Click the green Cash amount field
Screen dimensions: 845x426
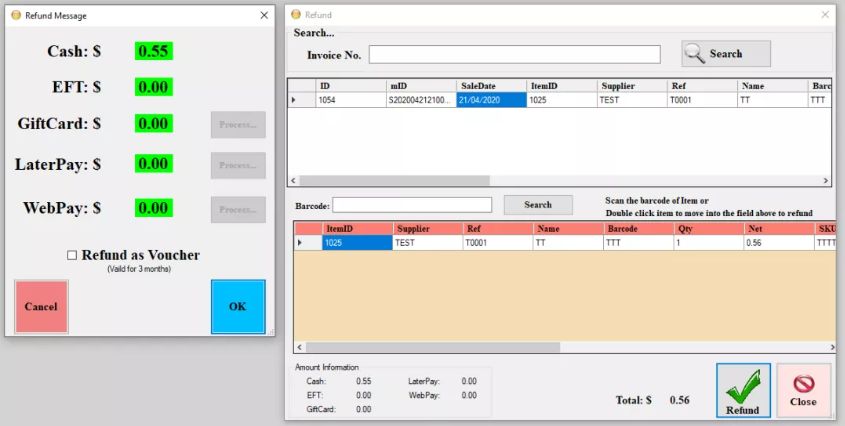[153, 51]
